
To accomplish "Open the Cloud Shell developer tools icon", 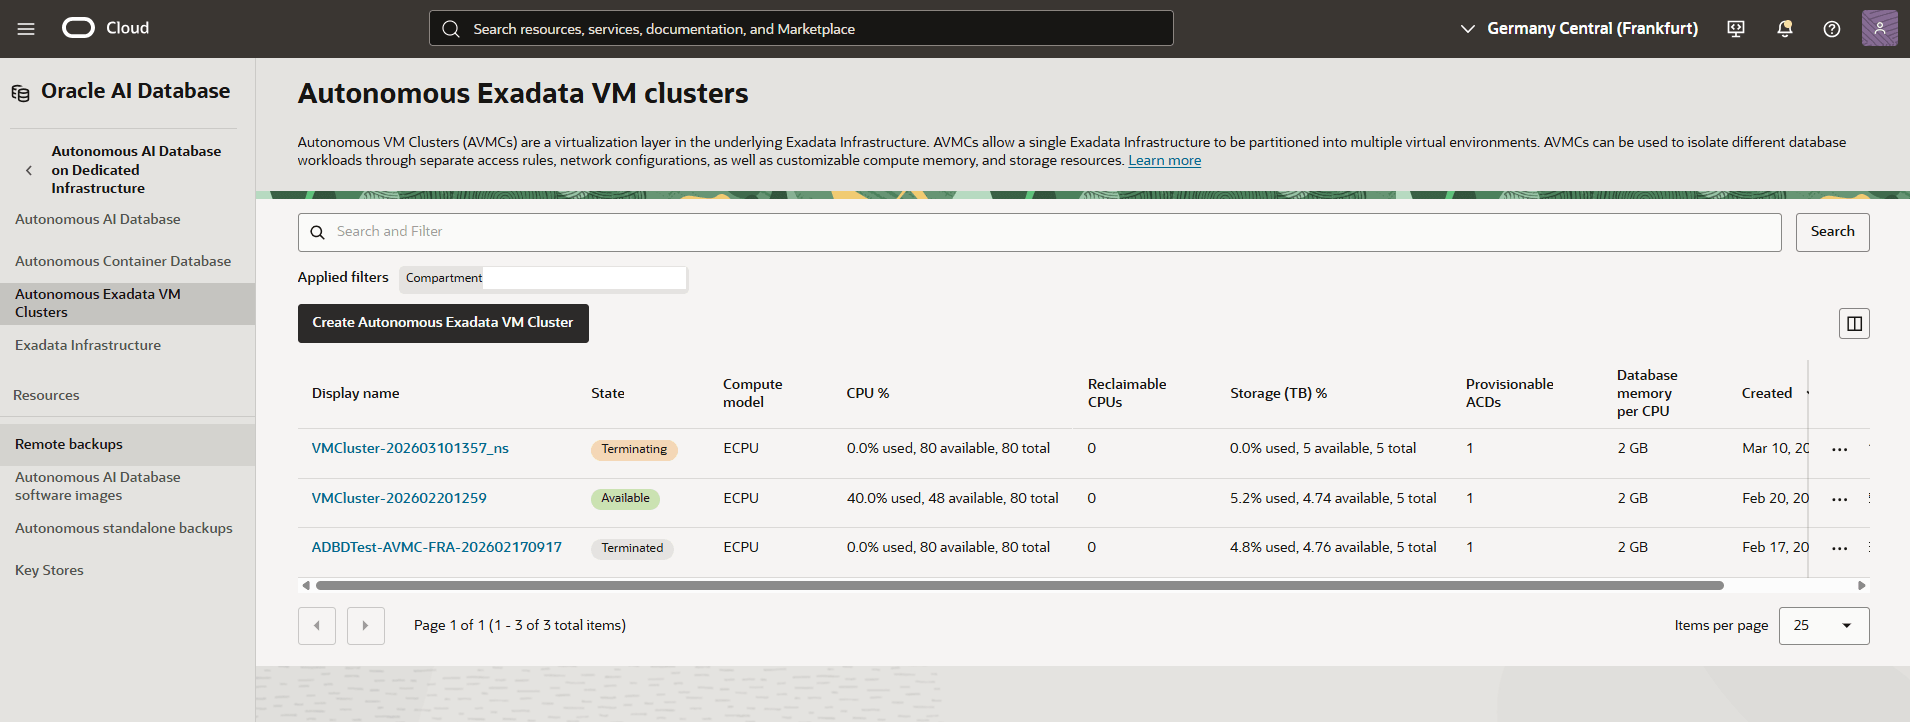I will coord(1736,29).
